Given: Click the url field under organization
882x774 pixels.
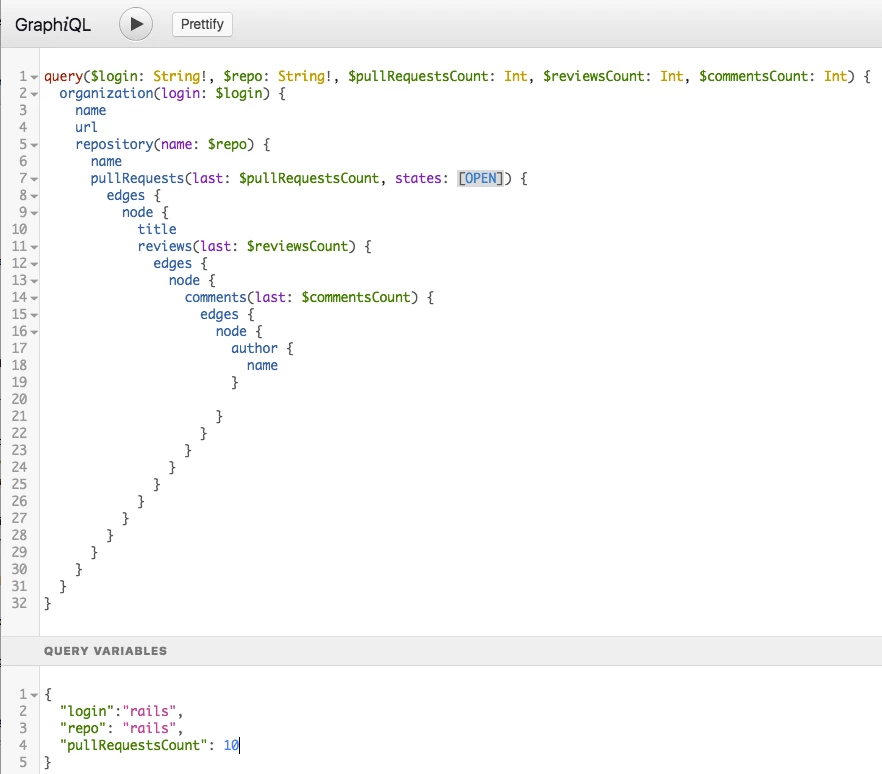Looking at the screenshot, I should pos(86,128).
